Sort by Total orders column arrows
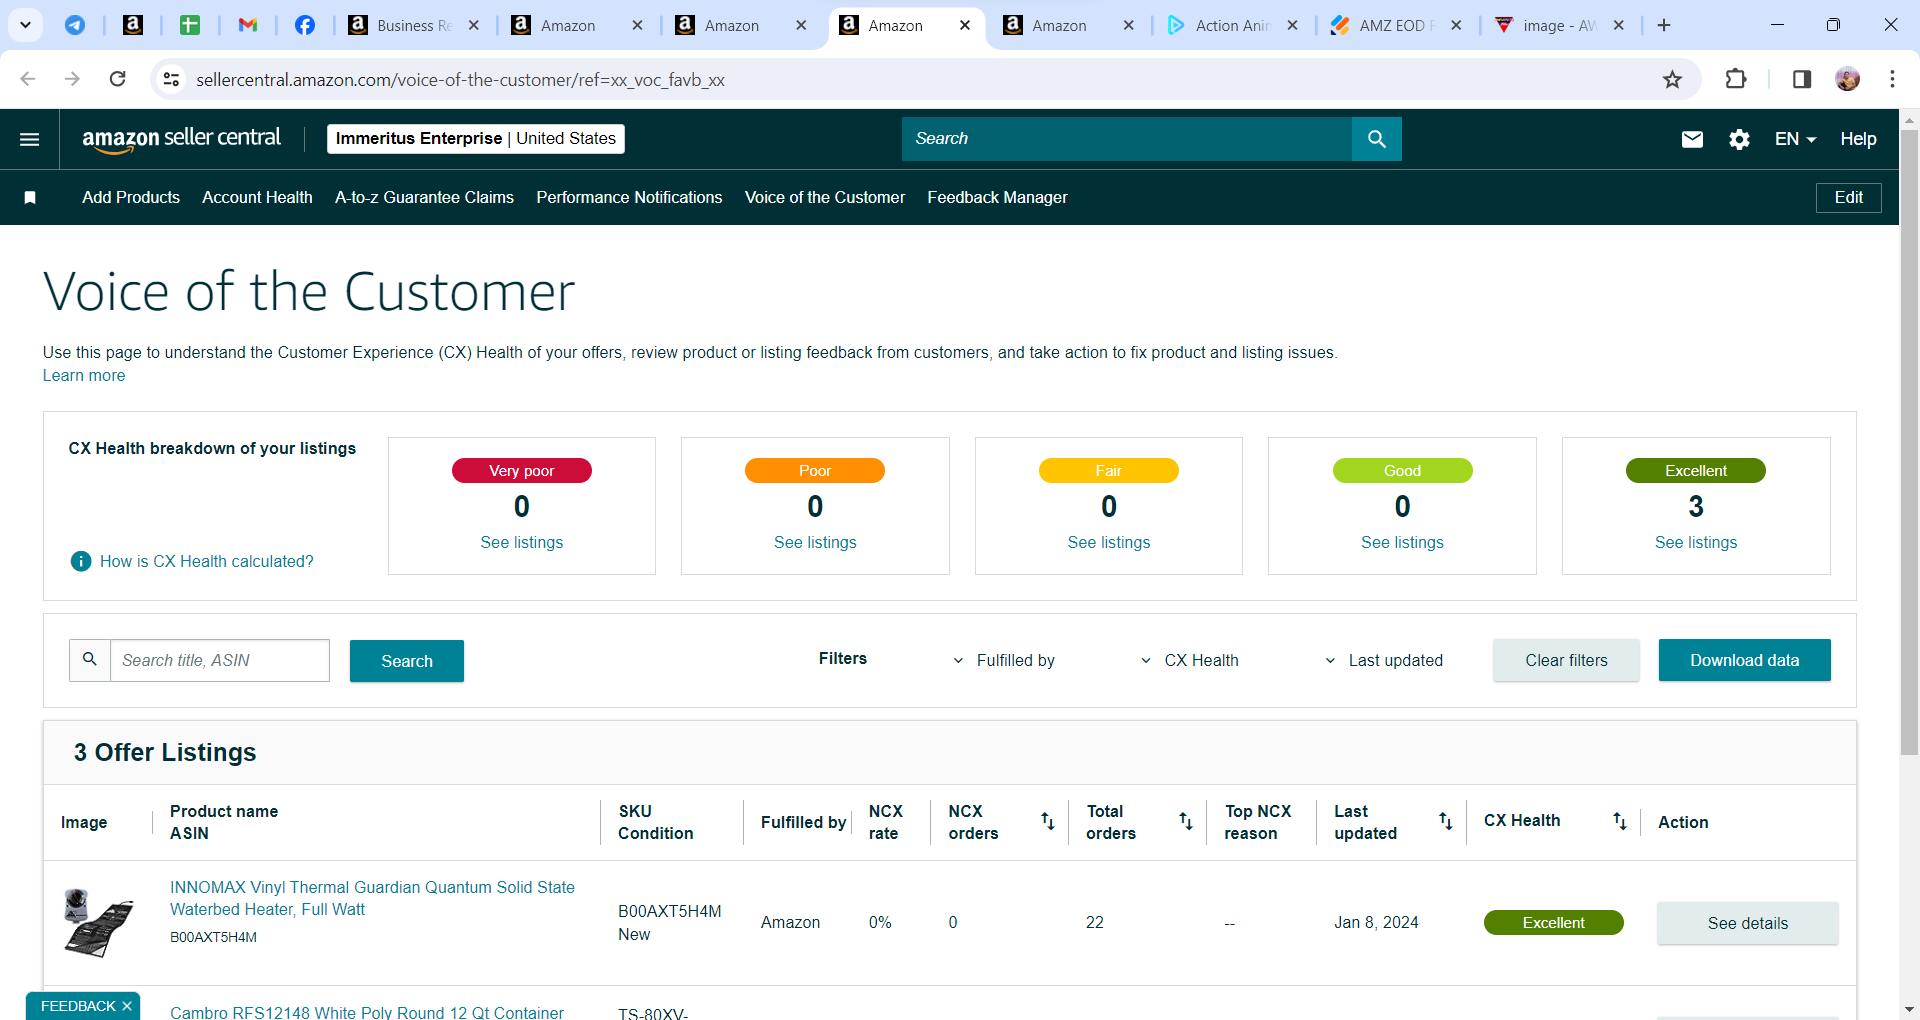Viewport: 1920px width, 1020px height. pyautogui.click(x=1185, y=821)
